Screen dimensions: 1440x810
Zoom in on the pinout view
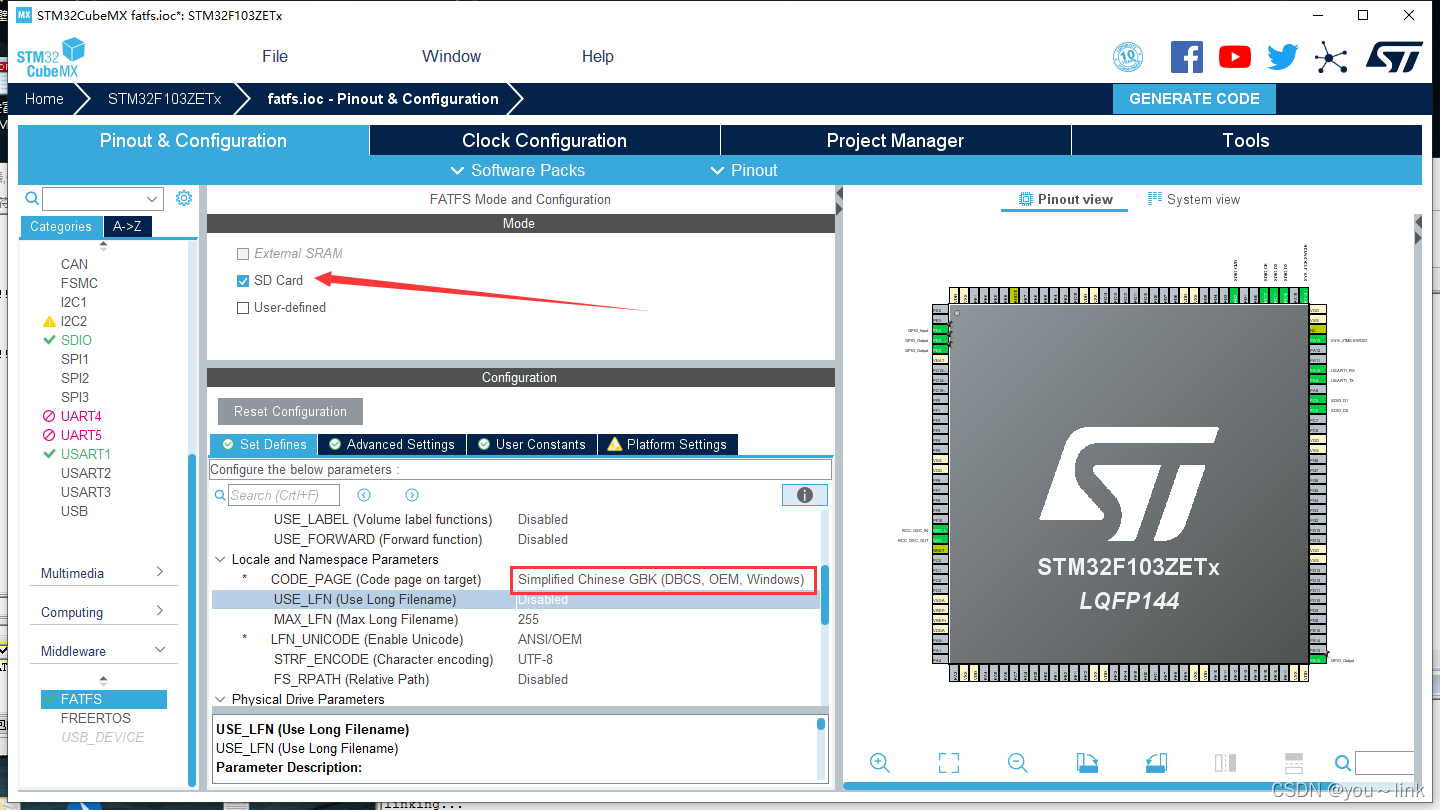[880, 763]
